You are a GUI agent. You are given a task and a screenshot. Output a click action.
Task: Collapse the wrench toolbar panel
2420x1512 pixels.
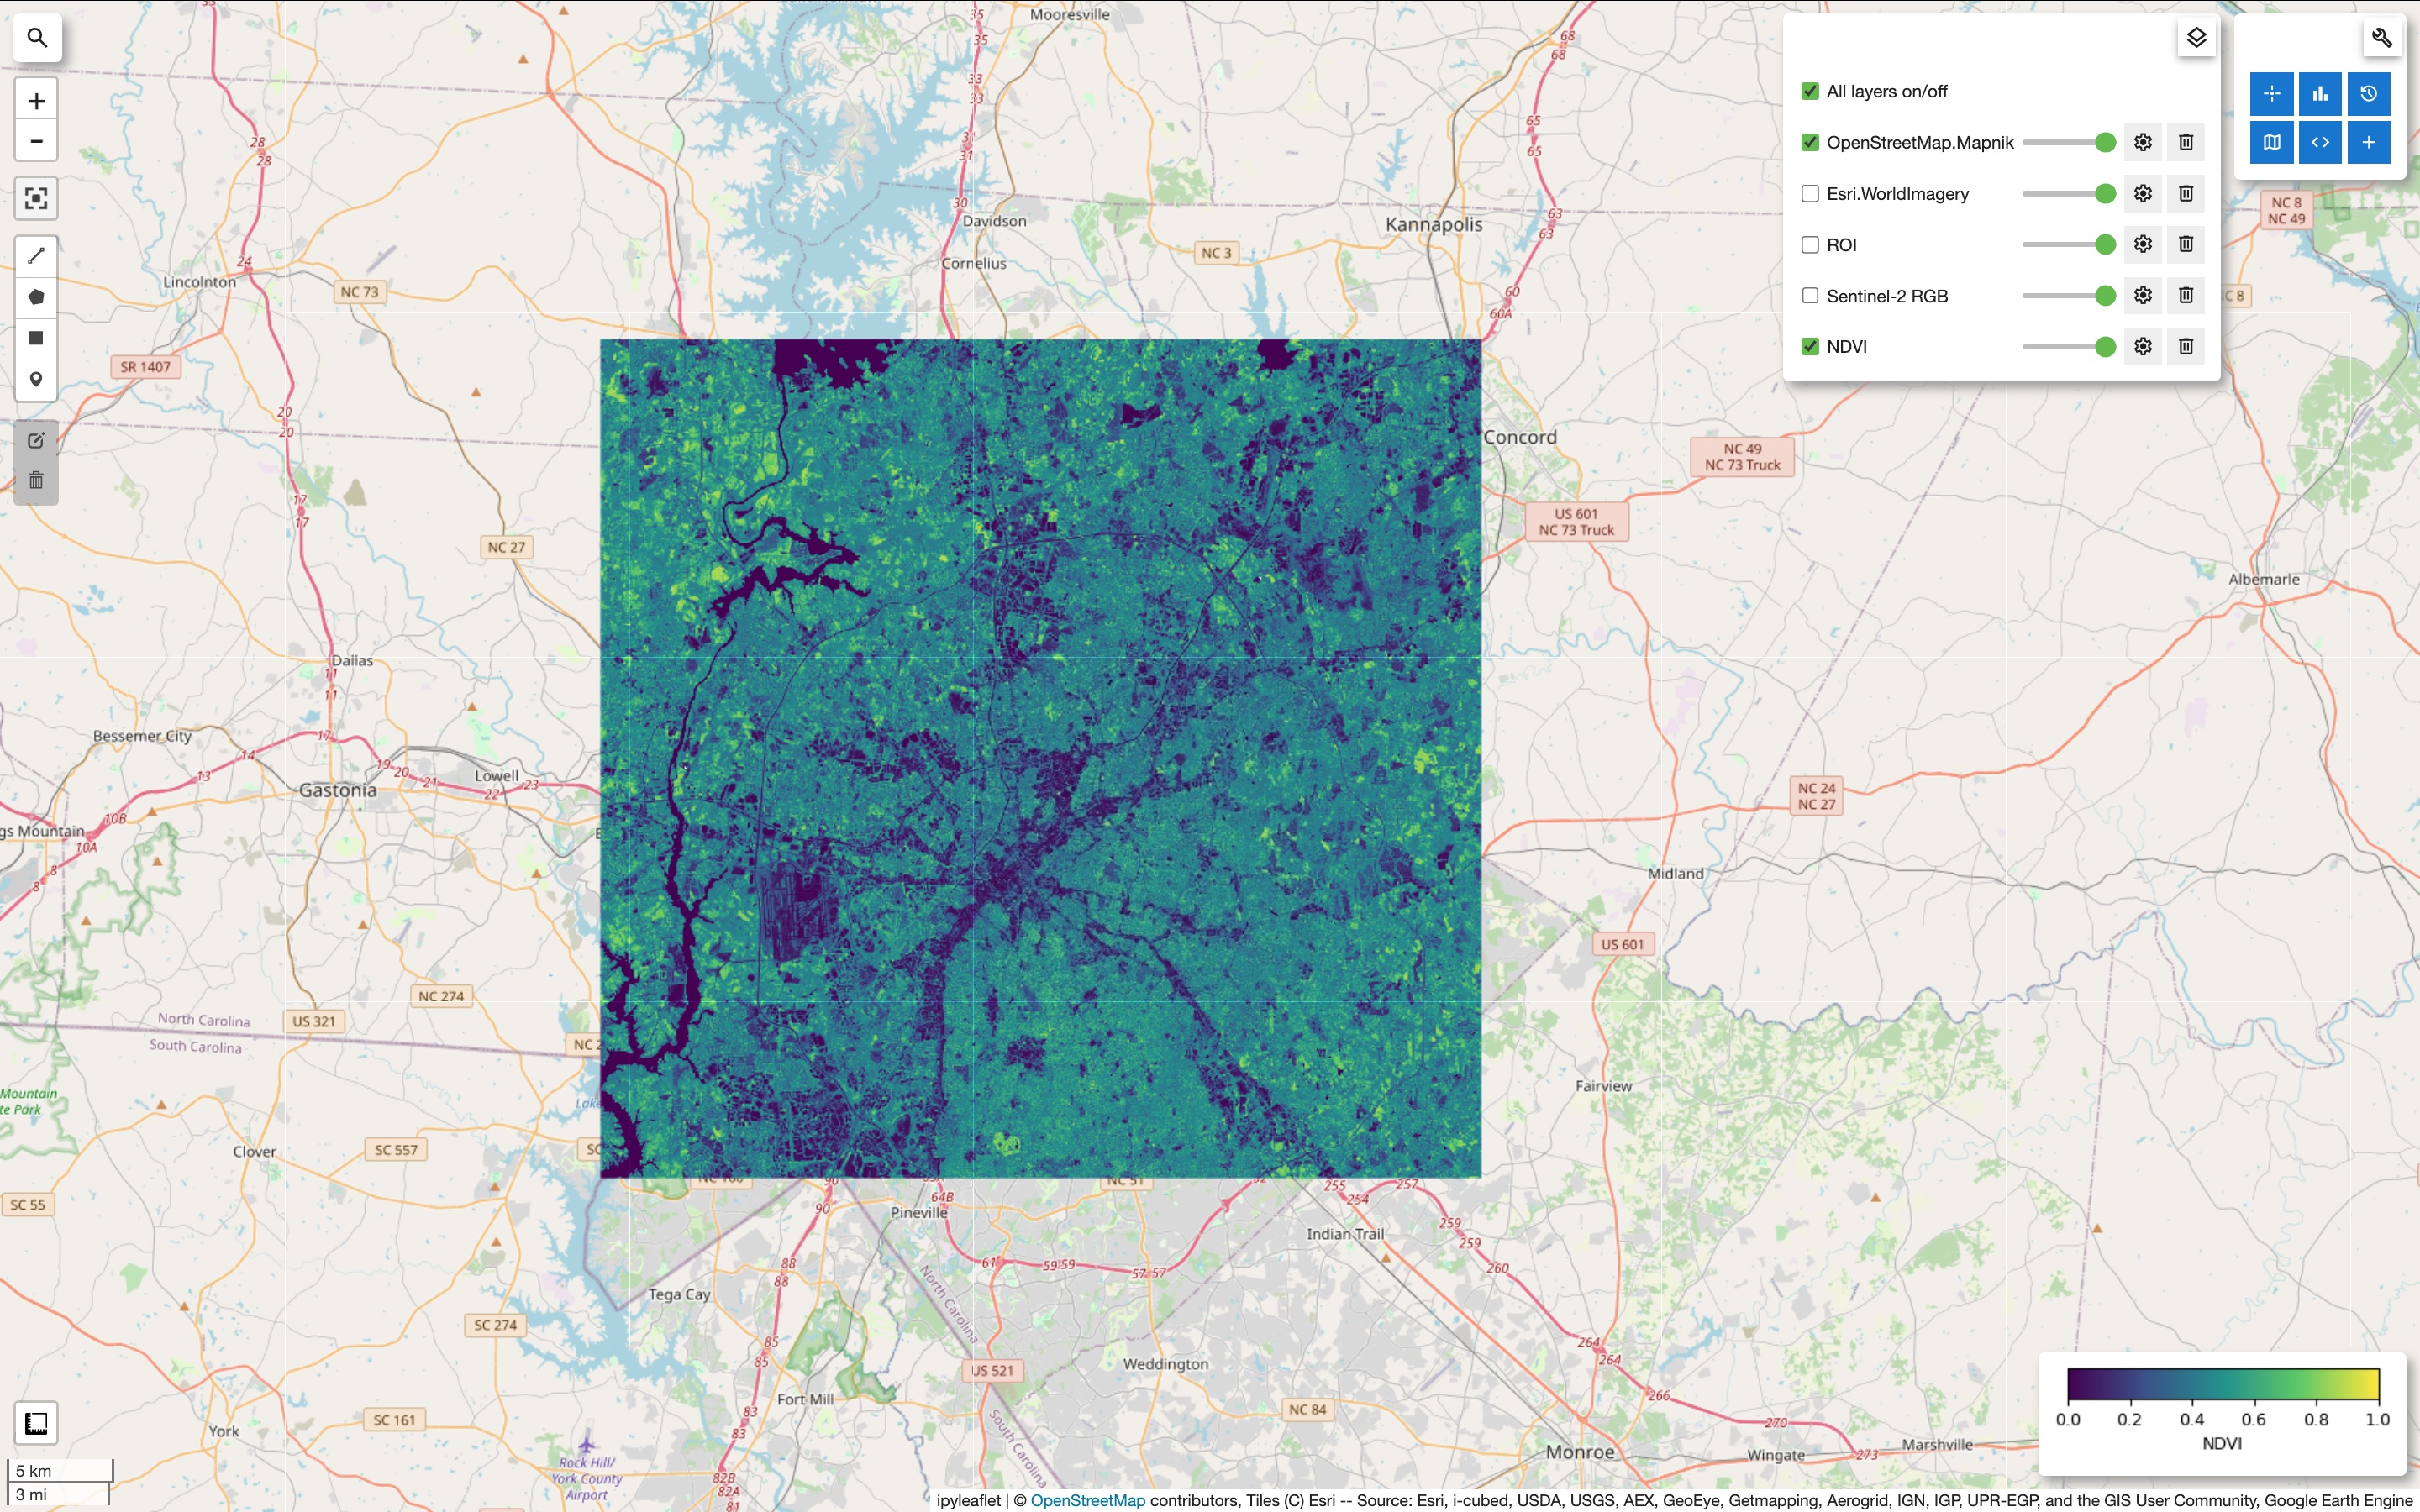tap(2381, 38)
